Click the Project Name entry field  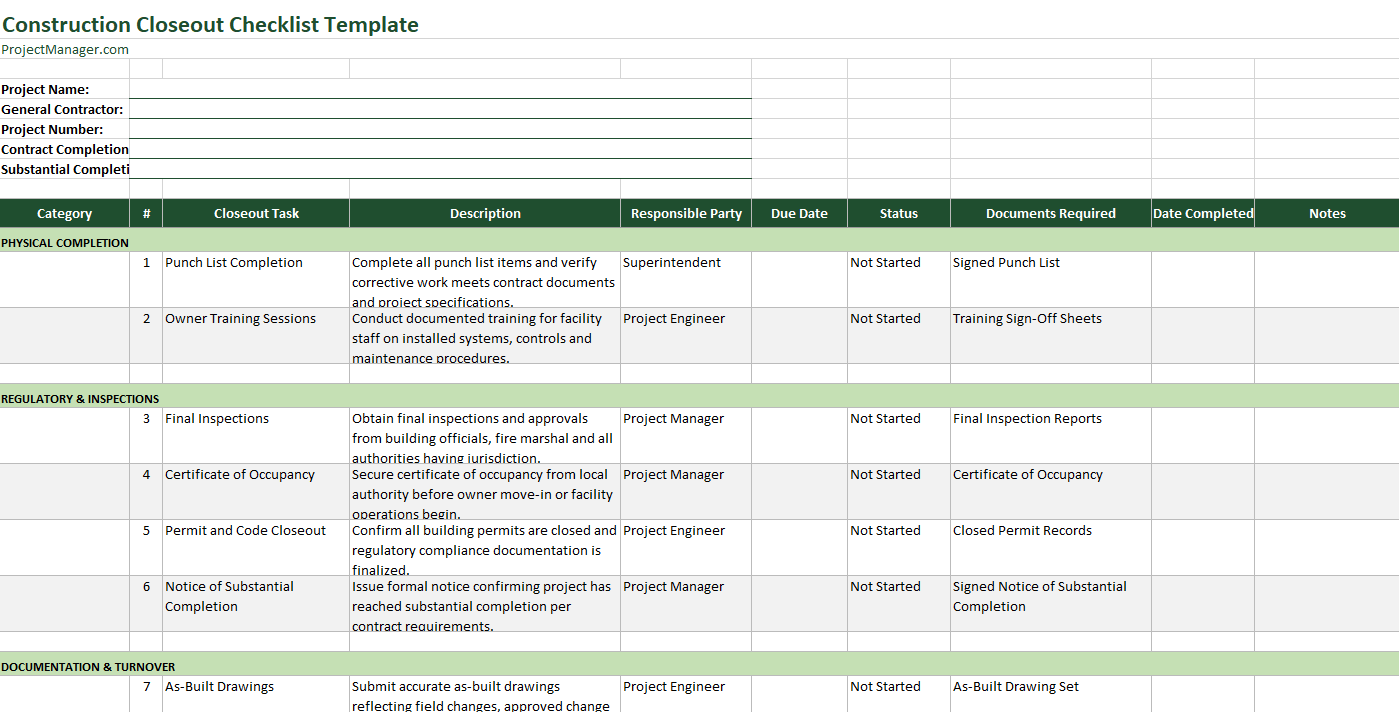(x=440, y=89)
